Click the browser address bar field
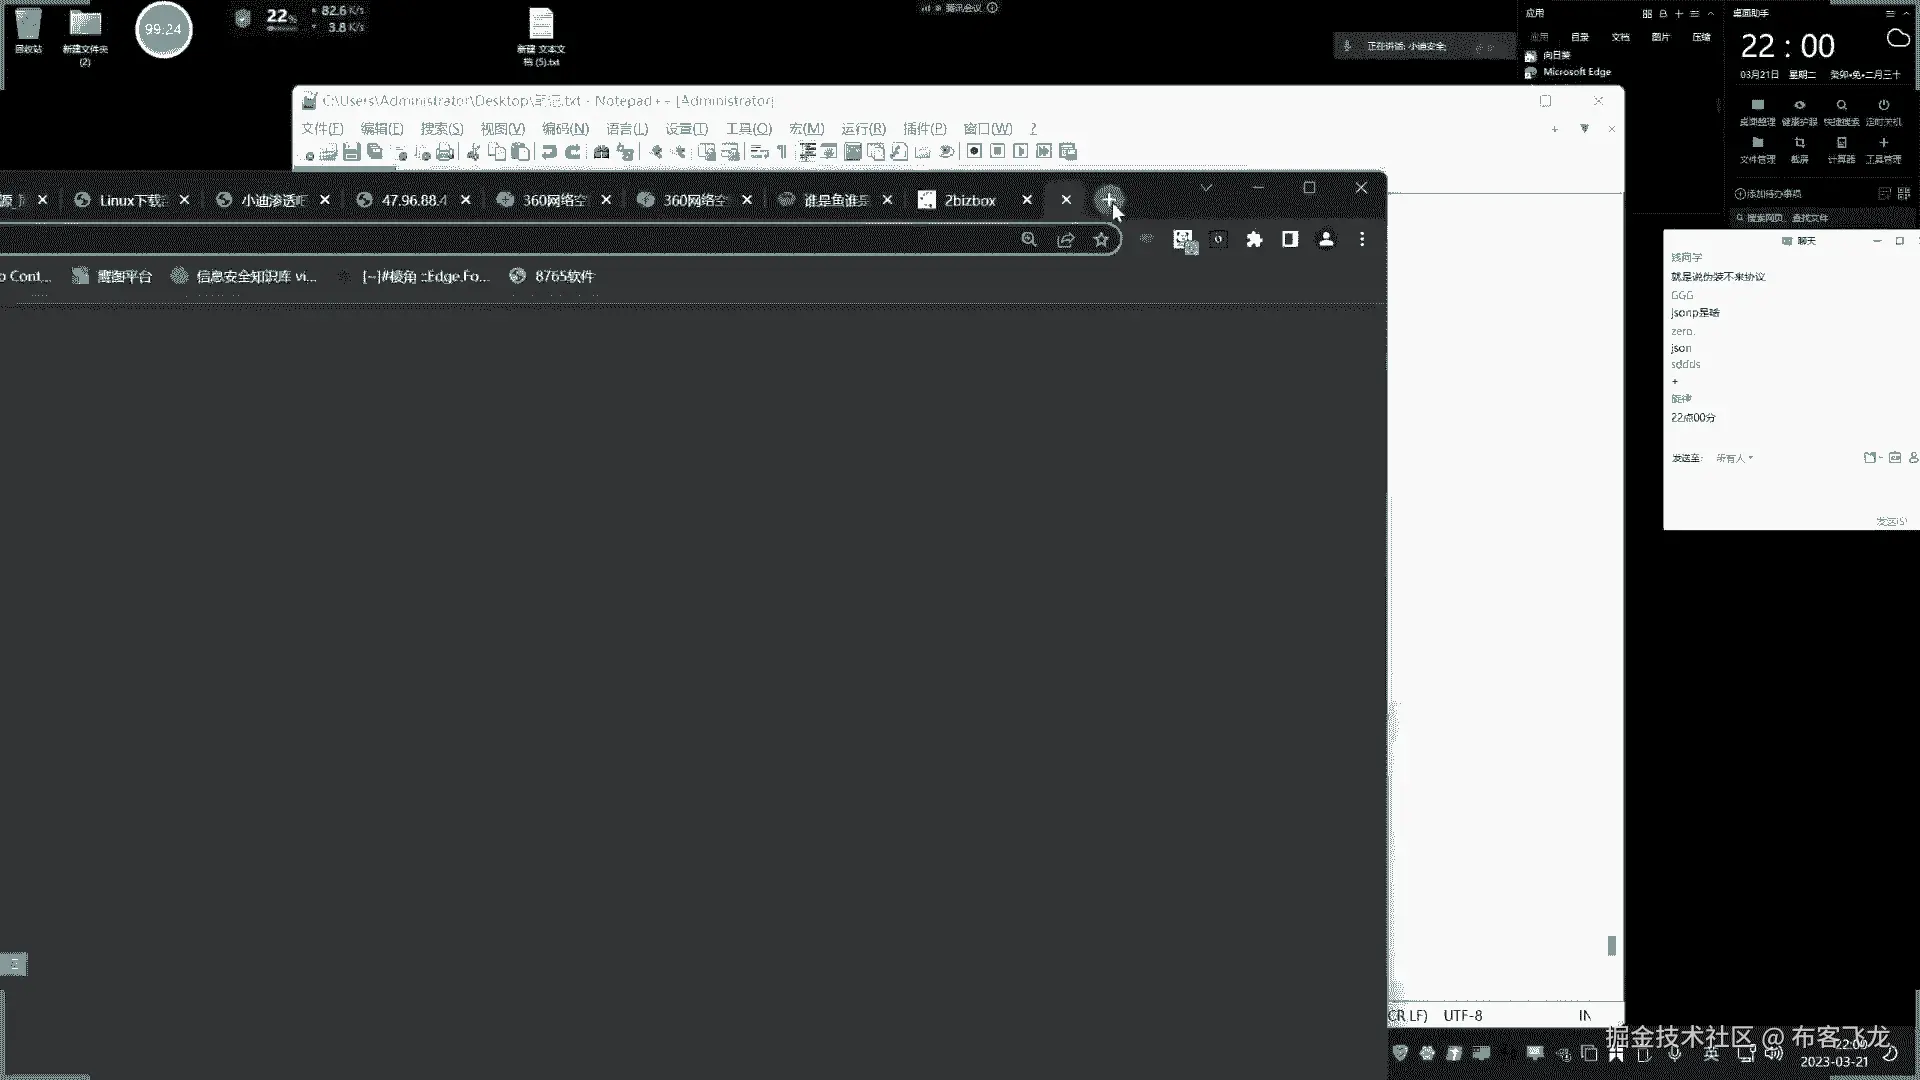Viewport: 1920px width, 1080px height. tap(500, 240)
